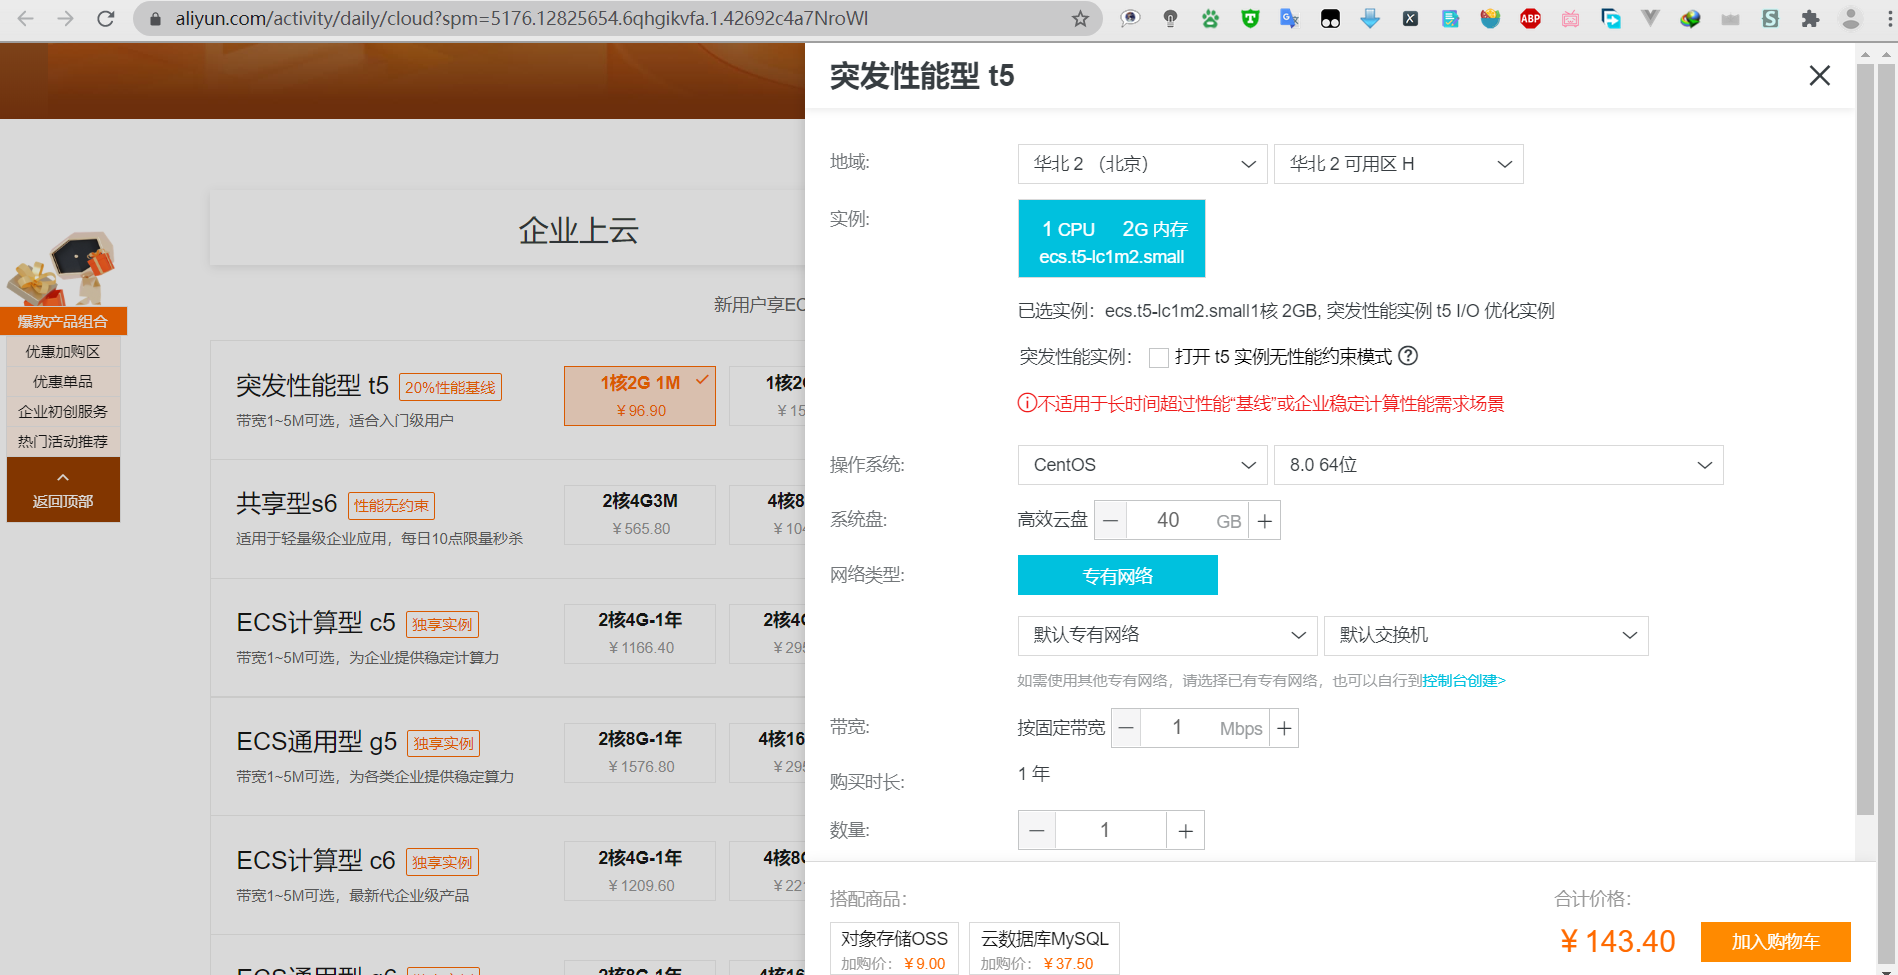
Task: Increase purchase quantity with plus
Action: [x=1185, y=830]
